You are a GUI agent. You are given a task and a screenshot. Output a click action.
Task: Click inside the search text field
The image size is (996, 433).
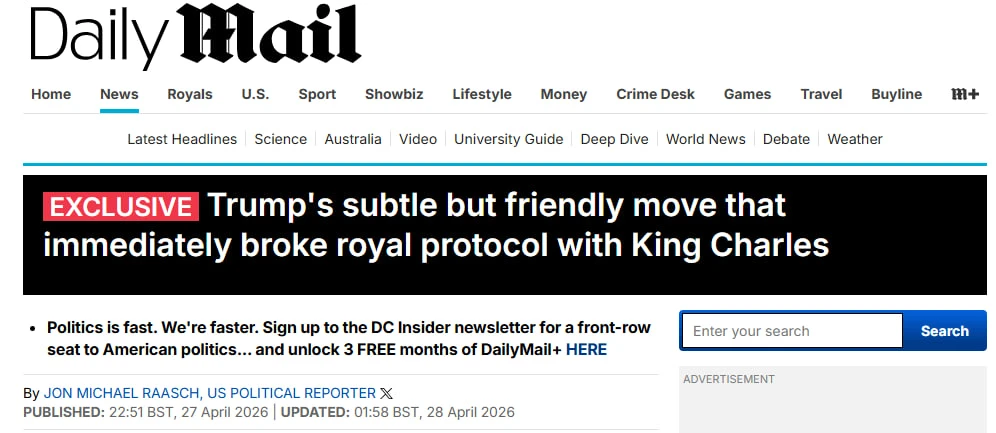pos(792,331)
